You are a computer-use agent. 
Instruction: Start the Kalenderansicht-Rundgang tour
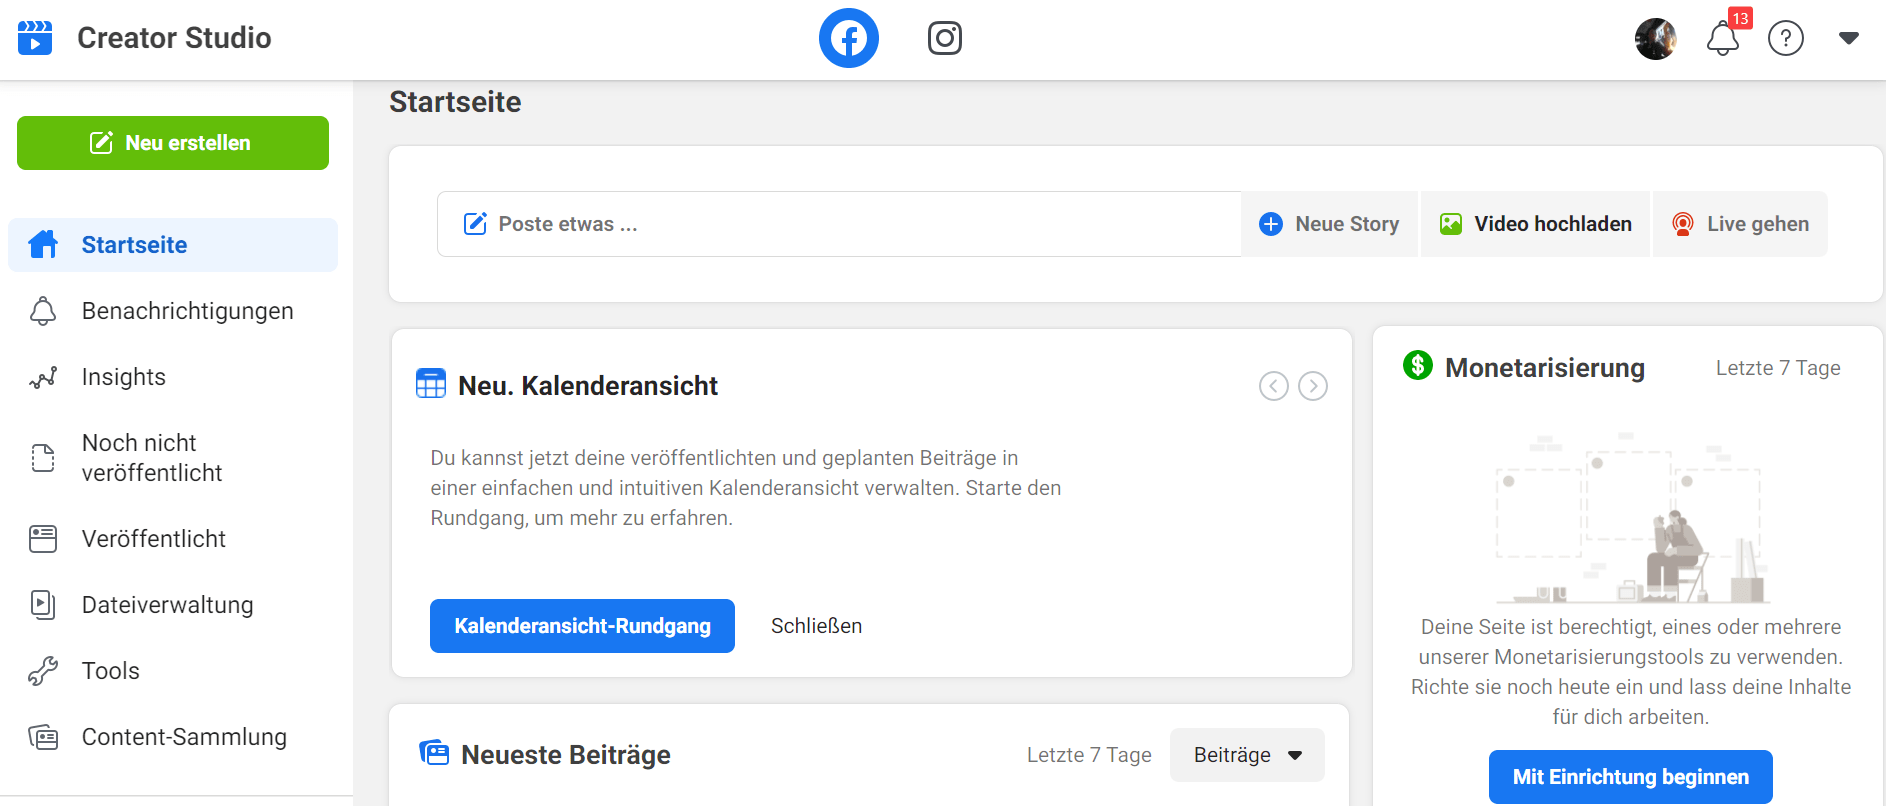tap(582, 626)
